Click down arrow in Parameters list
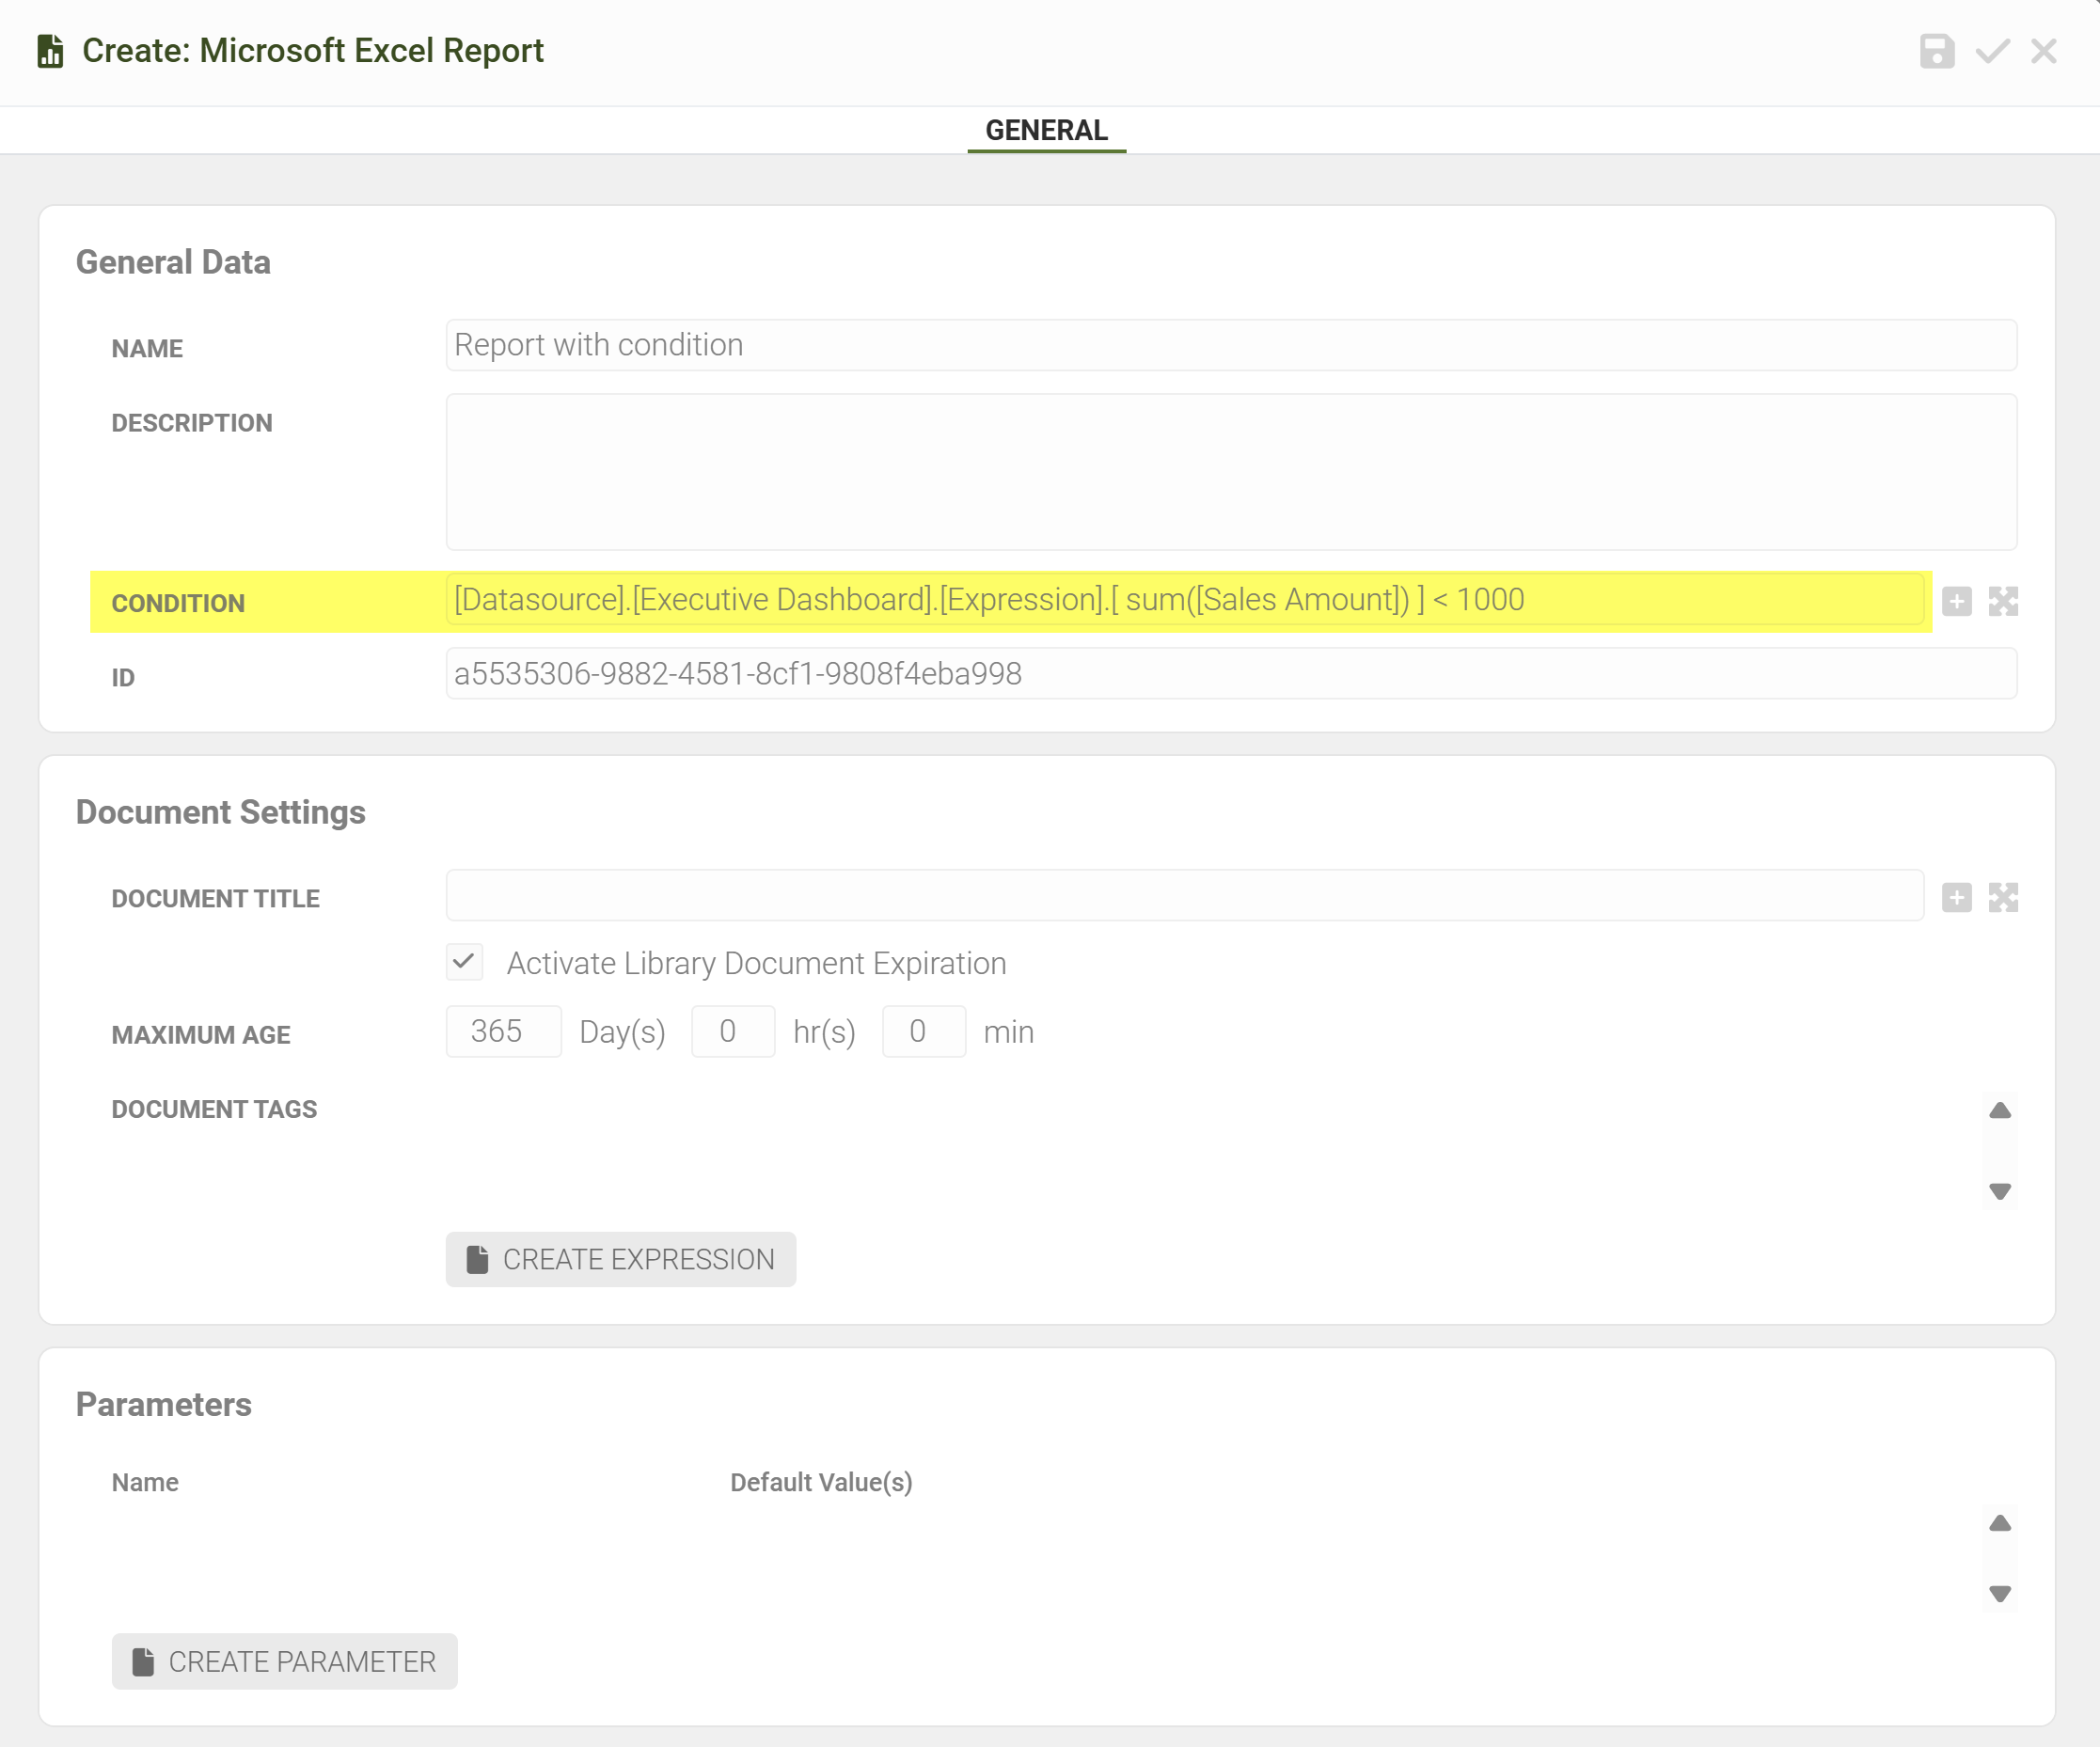 [1999, 1594]
